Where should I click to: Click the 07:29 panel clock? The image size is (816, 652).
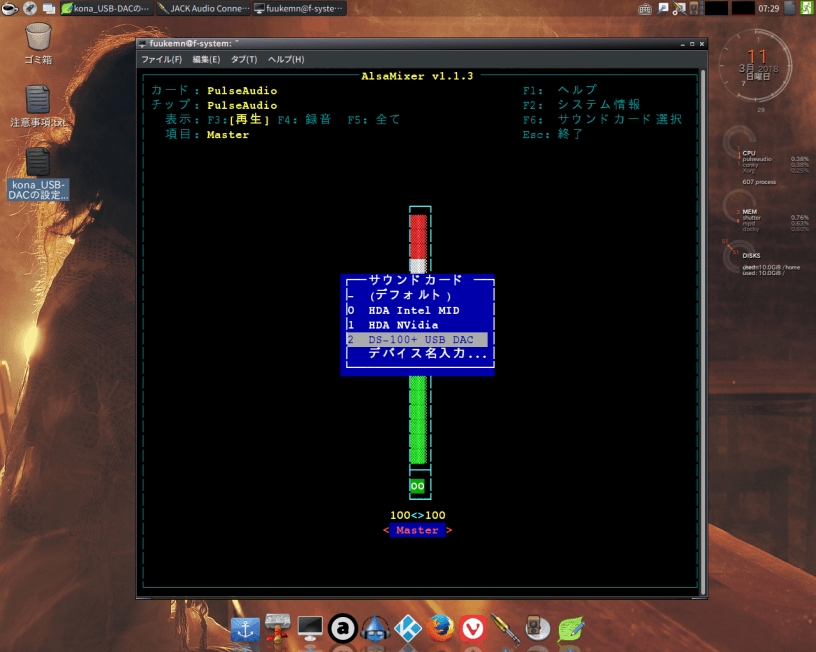click(x=769, y=8)
